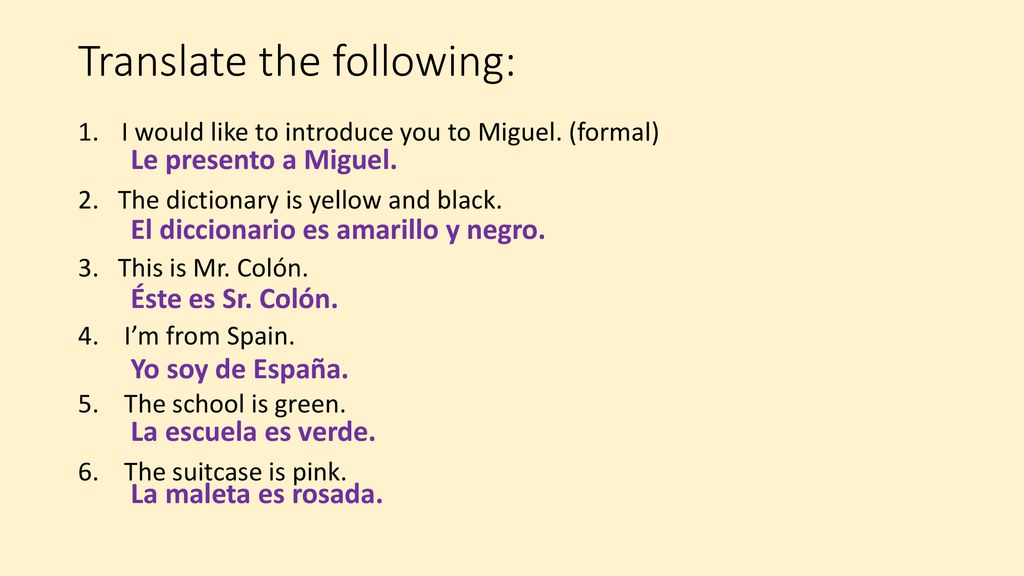Click the list number 4
The height and width of the screenshot is (576, 1024).
(88, 336)
